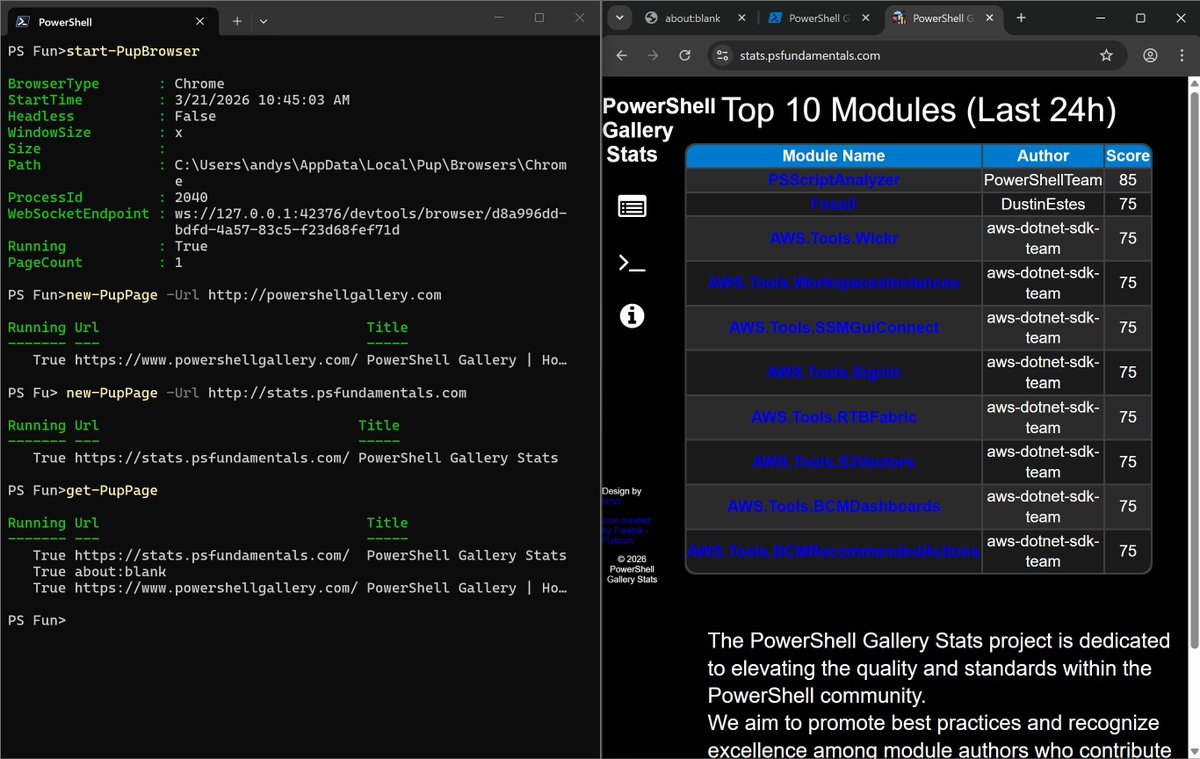1200x759 pixels.
Task: Click the PowerShell Gallery Stats site title
Action: [x=643, y=131]
